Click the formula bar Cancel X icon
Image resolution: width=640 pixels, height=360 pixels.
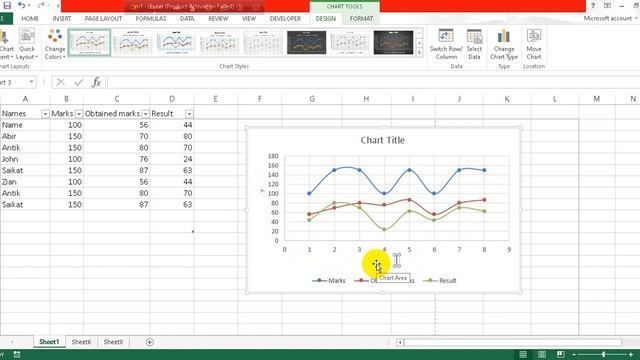60,82
